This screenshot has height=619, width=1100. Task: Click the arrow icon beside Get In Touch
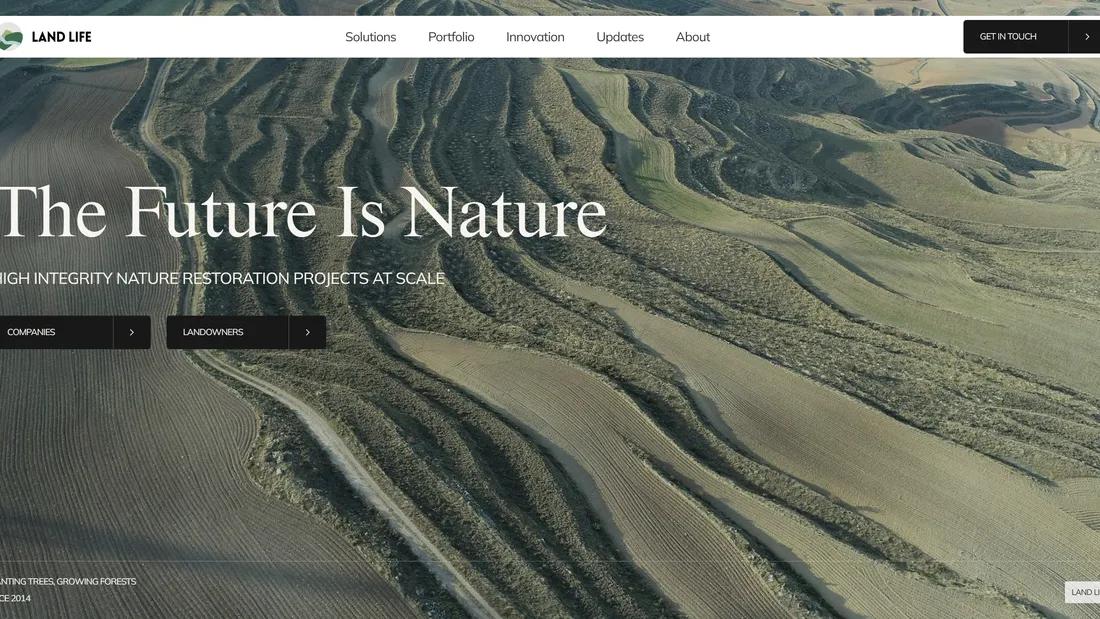coord(1086,37)
